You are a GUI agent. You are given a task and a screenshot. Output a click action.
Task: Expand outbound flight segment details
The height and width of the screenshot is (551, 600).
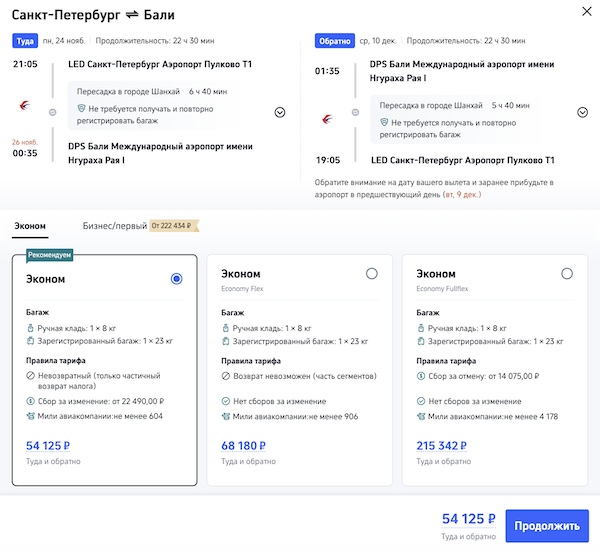tap(280, 113)
